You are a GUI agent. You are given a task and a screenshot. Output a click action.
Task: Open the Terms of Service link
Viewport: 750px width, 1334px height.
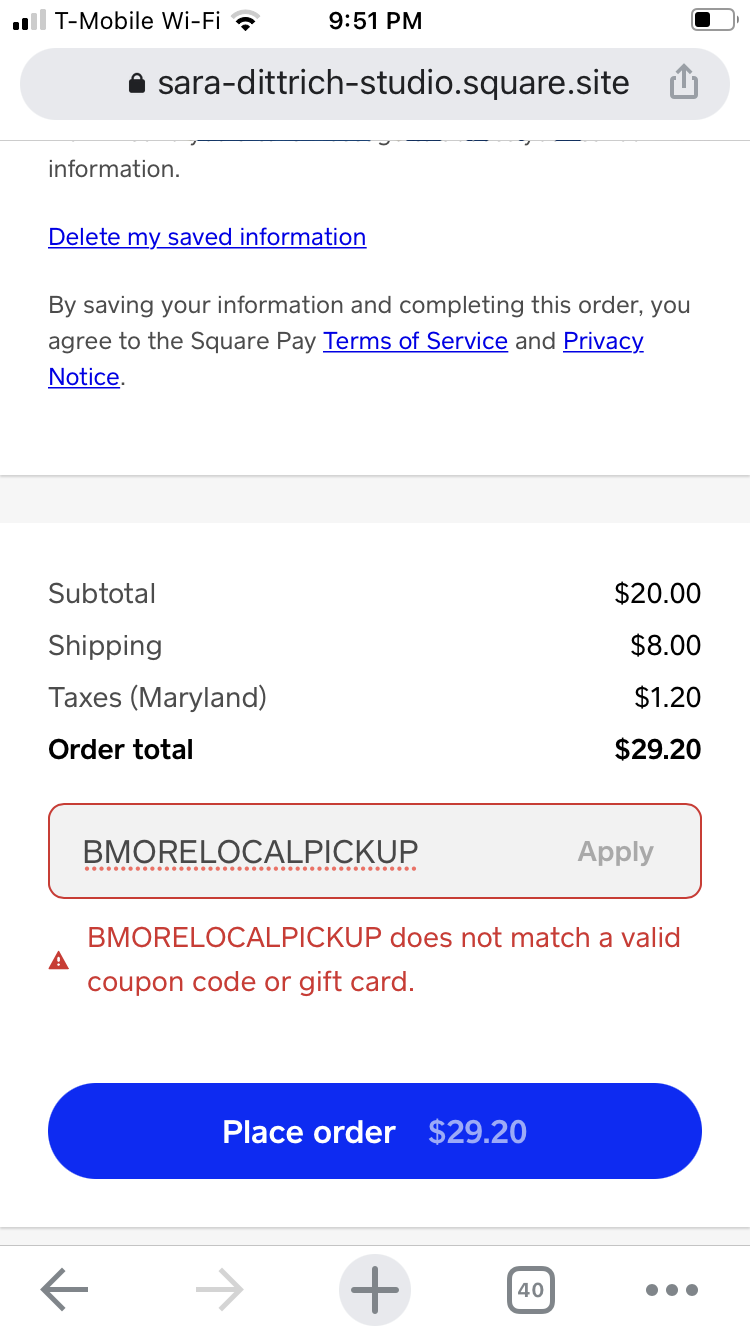point(416,341)
